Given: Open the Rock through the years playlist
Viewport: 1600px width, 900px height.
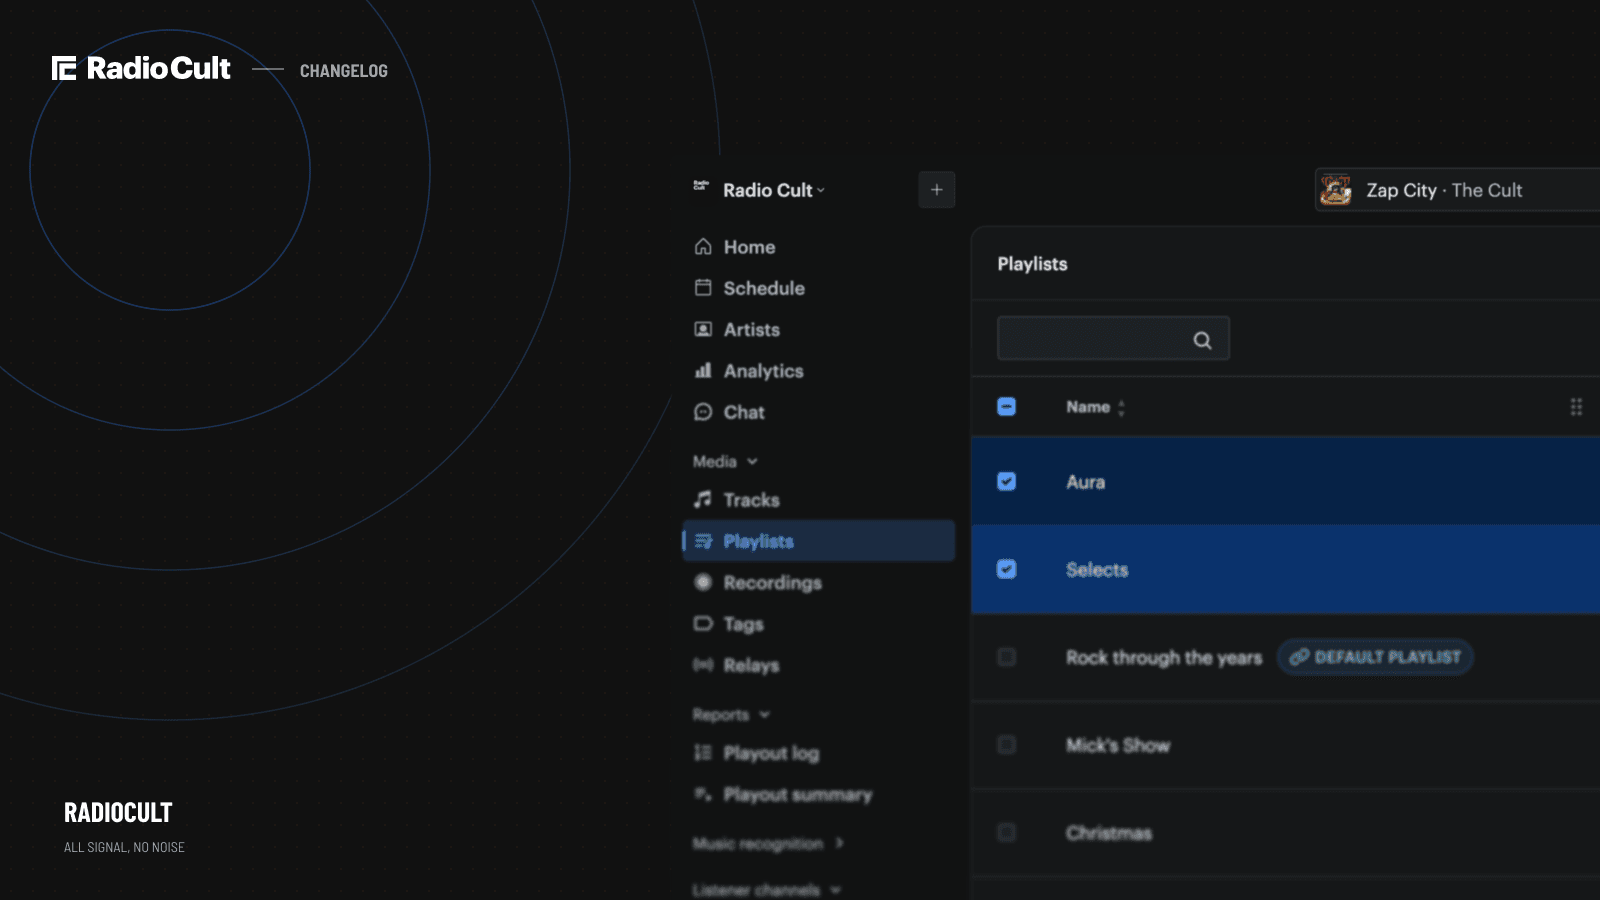Looking at the screenshot, I should (x=1164, y=658).
